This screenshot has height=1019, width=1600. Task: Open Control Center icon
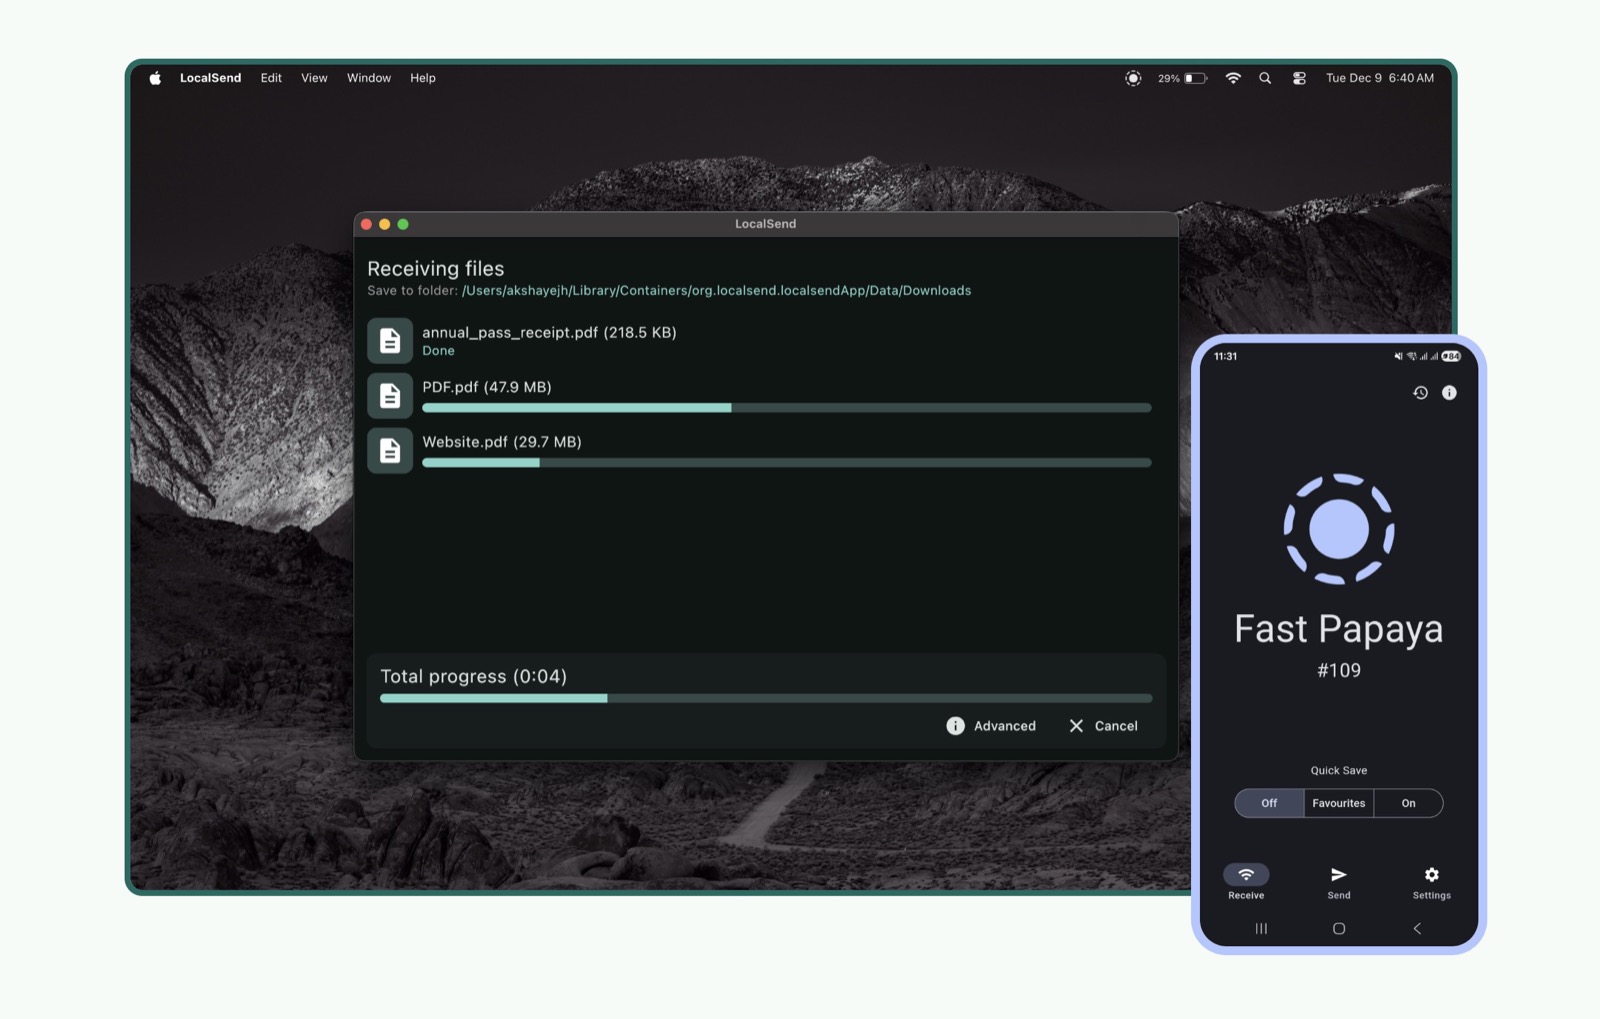click(x=1299, y=78)
